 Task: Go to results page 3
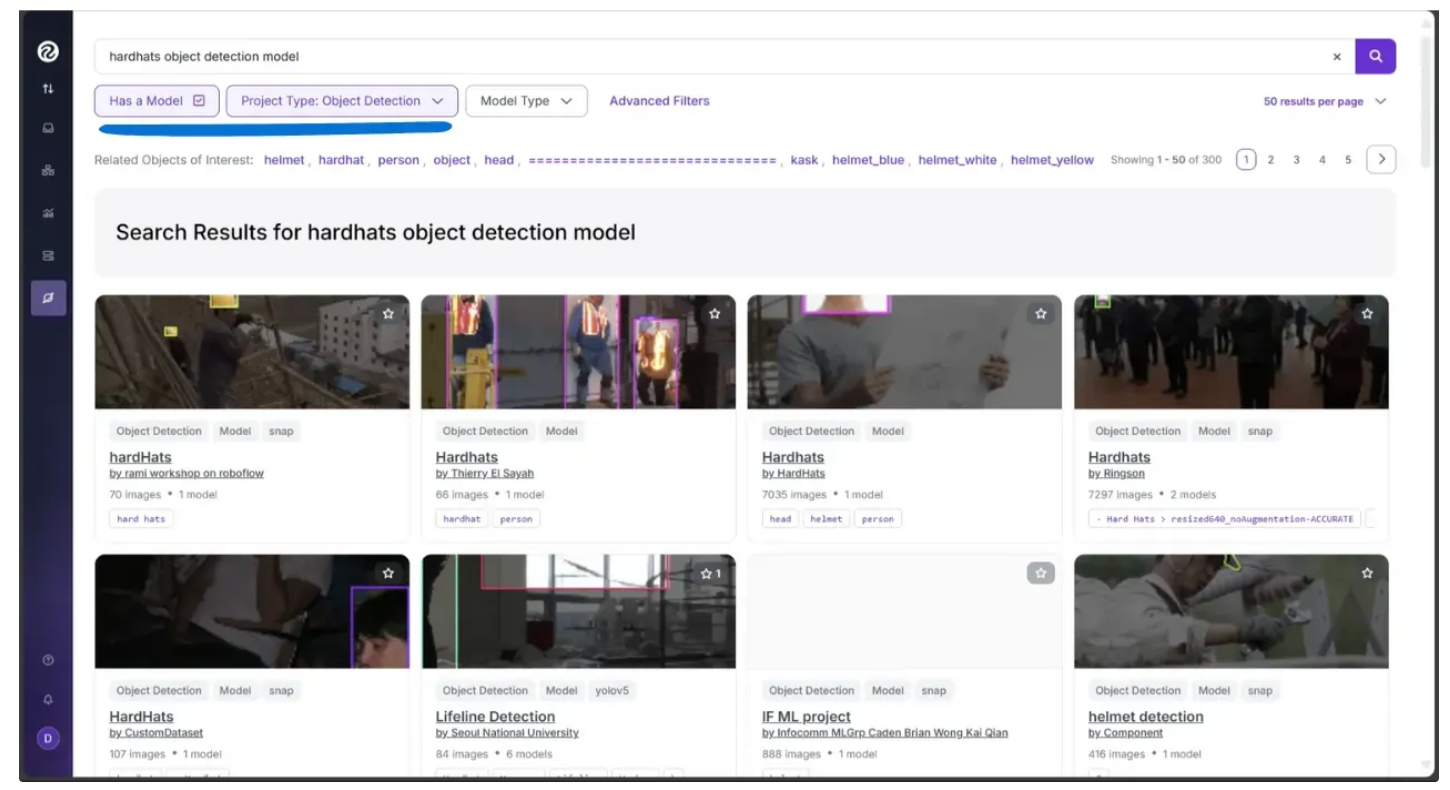pos(1296,160)
